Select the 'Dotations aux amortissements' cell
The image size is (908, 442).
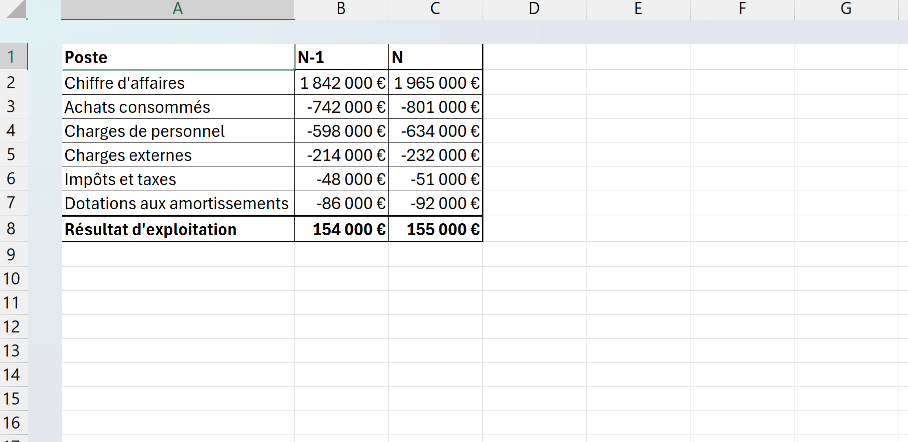[x=178, y=203]
